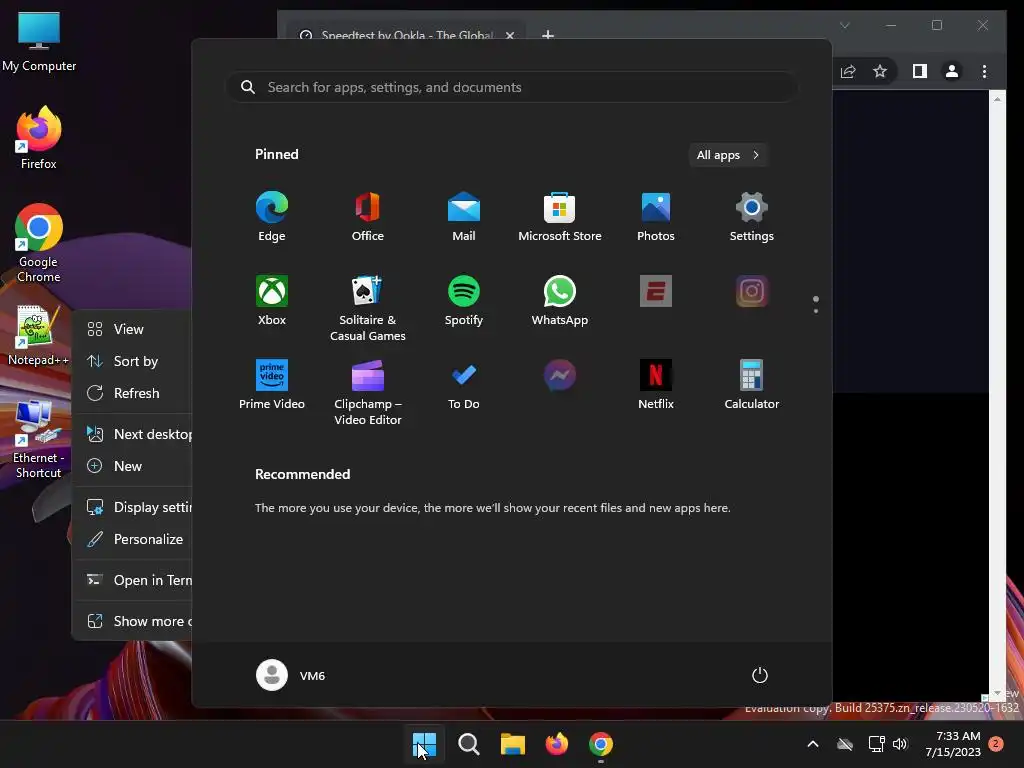The width and height of the screenshot is (1024, 768).
Task: Click Refresh in desktop context menu
Action: [x=133, y=393]
